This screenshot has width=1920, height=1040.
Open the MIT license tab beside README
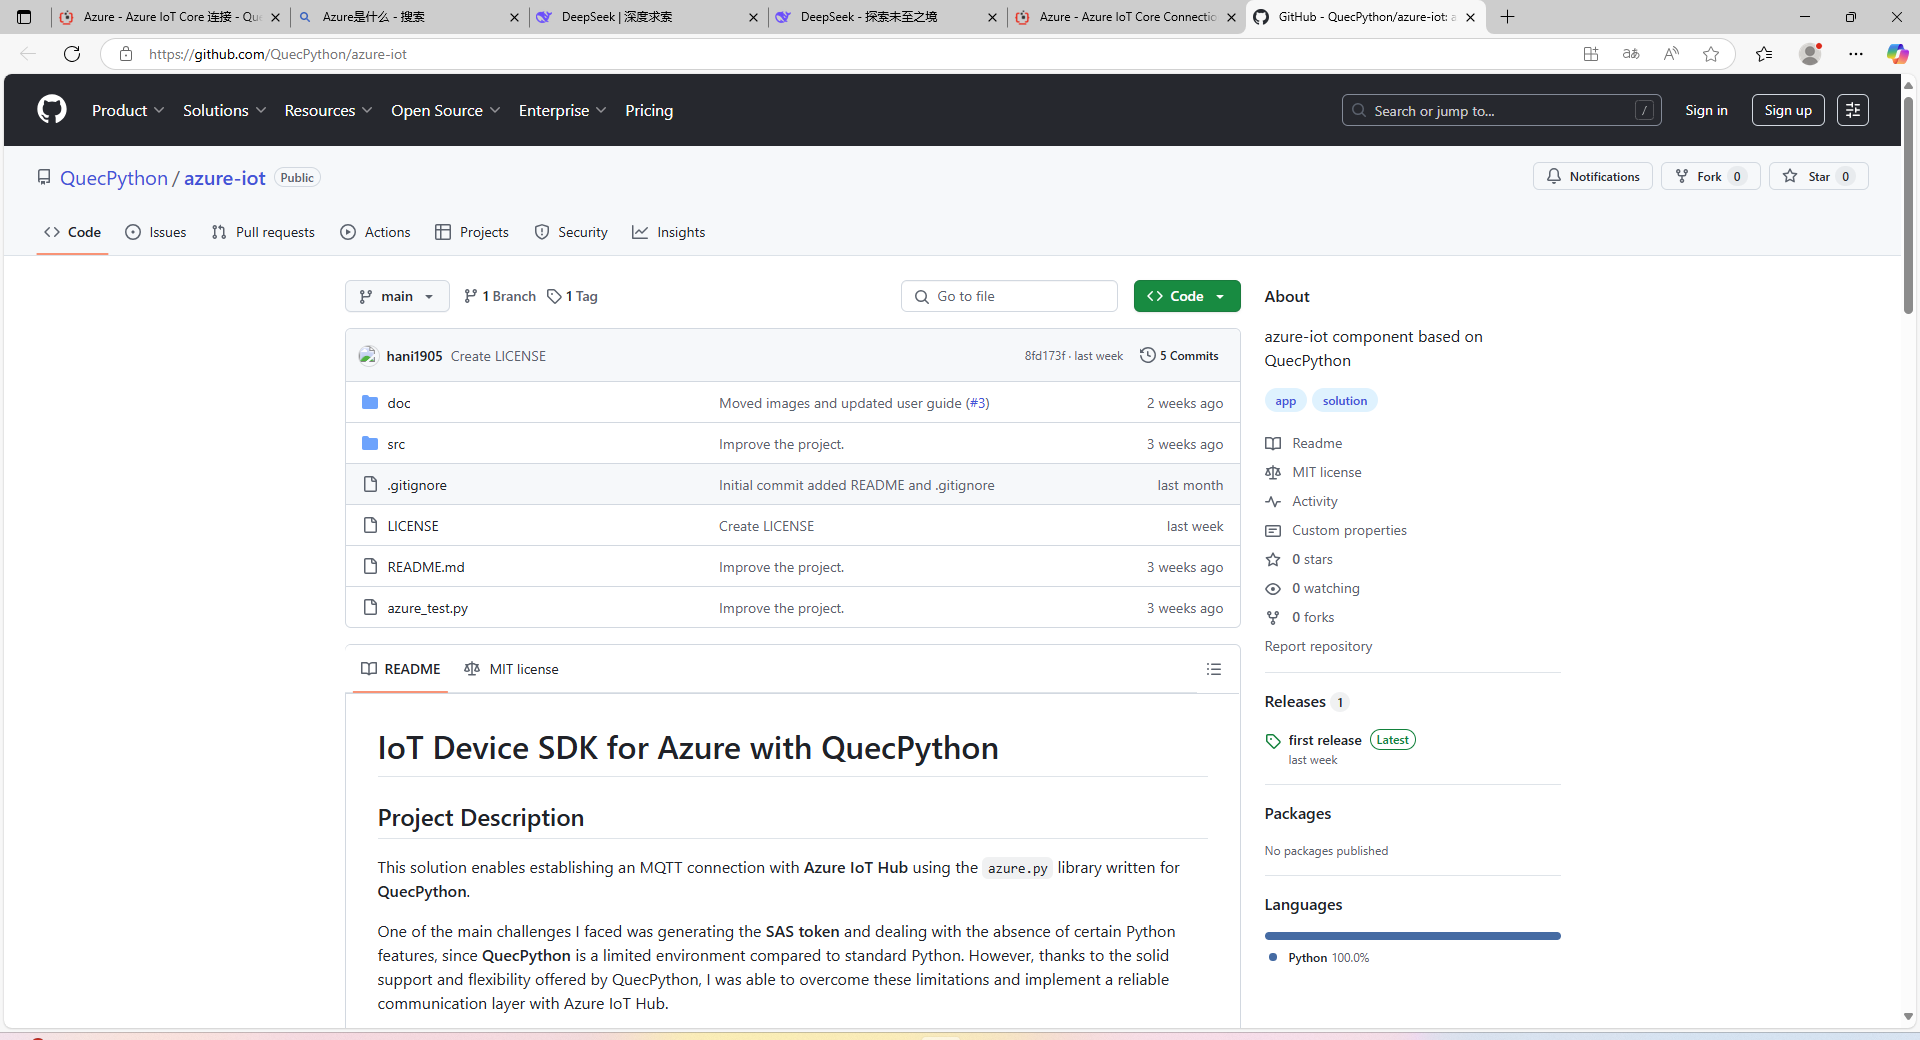[511, 669]
